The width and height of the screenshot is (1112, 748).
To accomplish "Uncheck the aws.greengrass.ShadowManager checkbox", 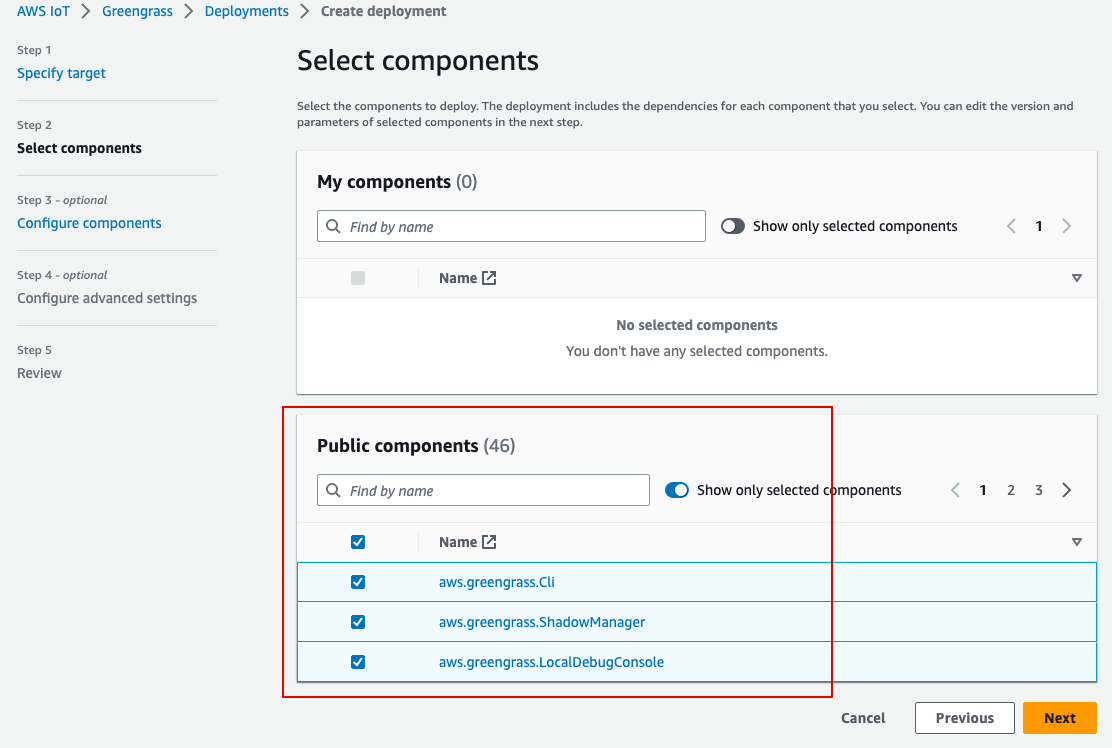I will (358, 622).
